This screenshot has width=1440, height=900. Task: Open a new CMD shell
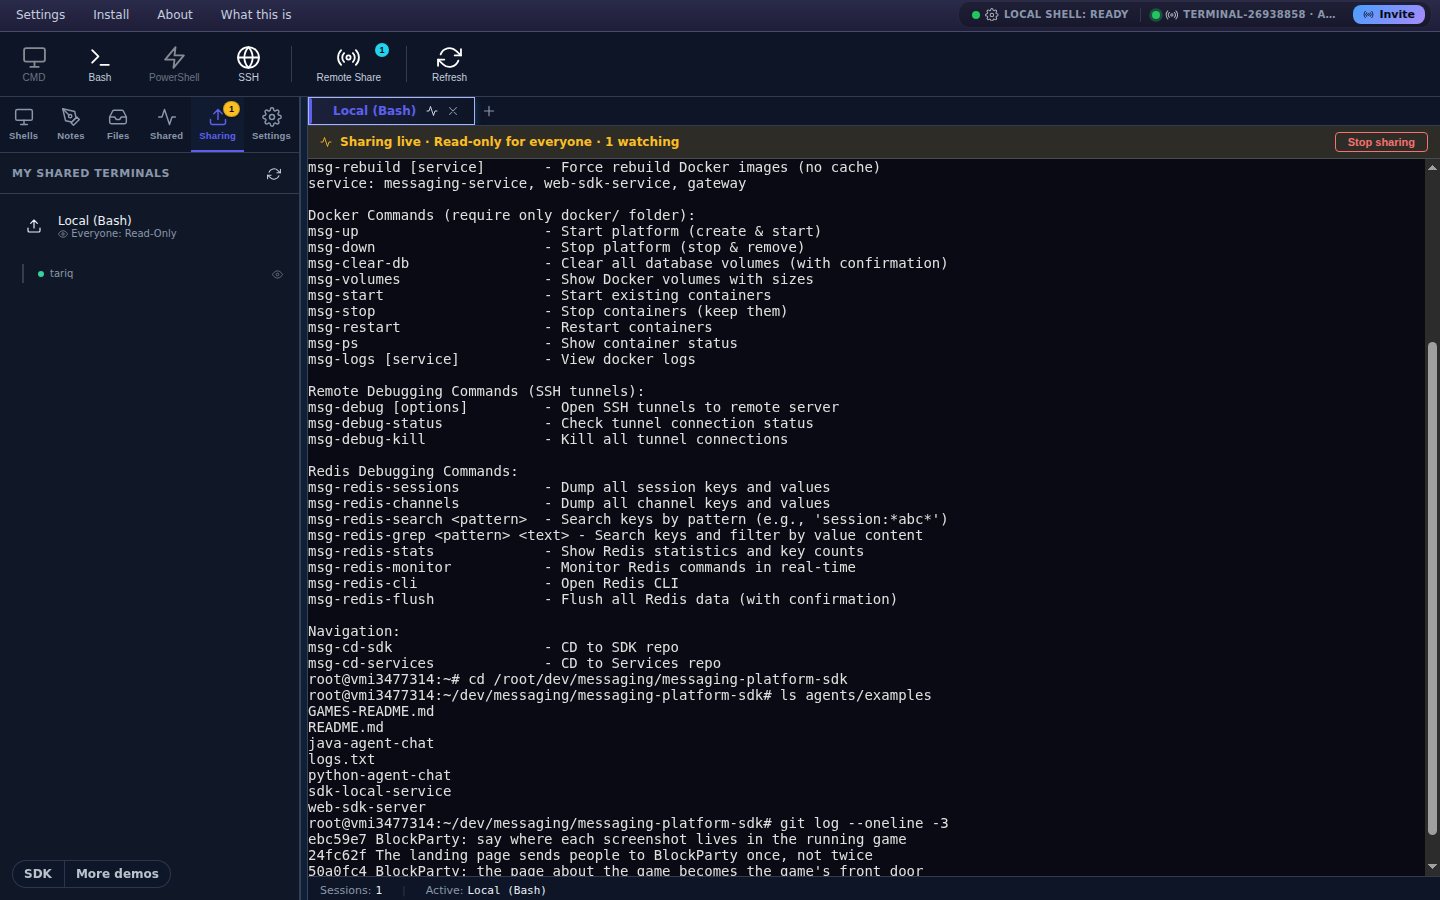tap(34, 64)
